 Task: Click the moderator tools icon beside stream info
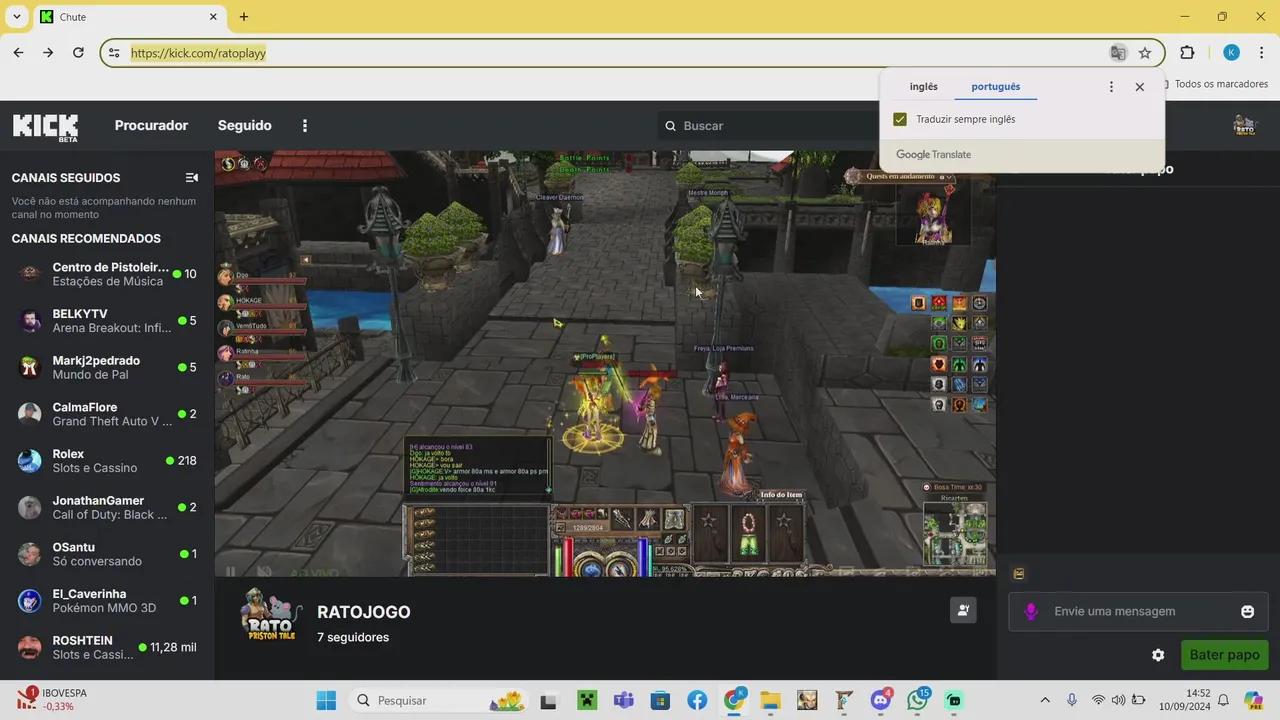[963, 610]
